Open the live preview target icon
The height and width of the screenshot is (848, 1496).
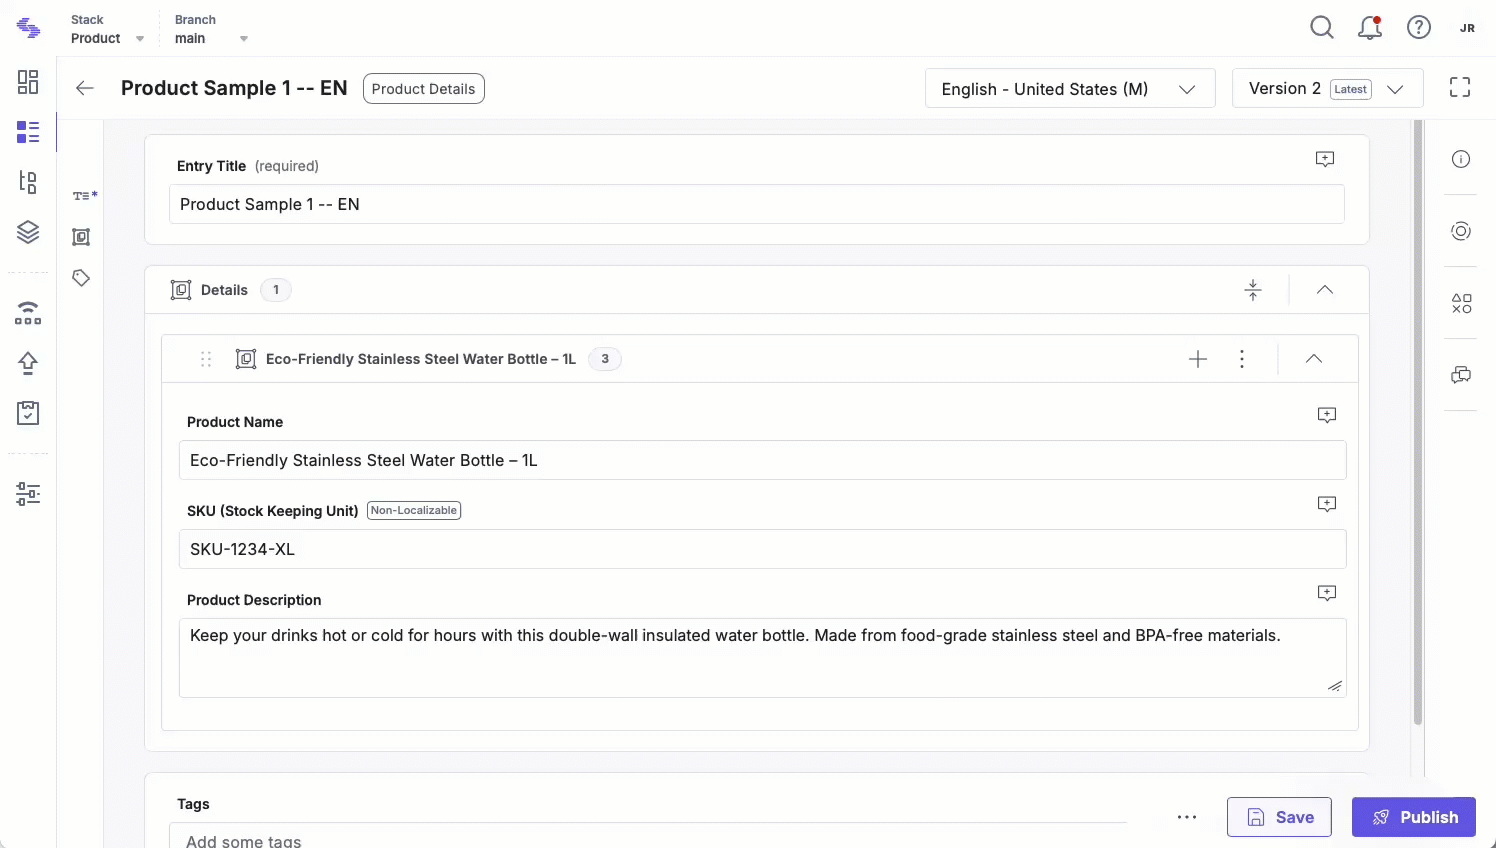[1461, 231]
